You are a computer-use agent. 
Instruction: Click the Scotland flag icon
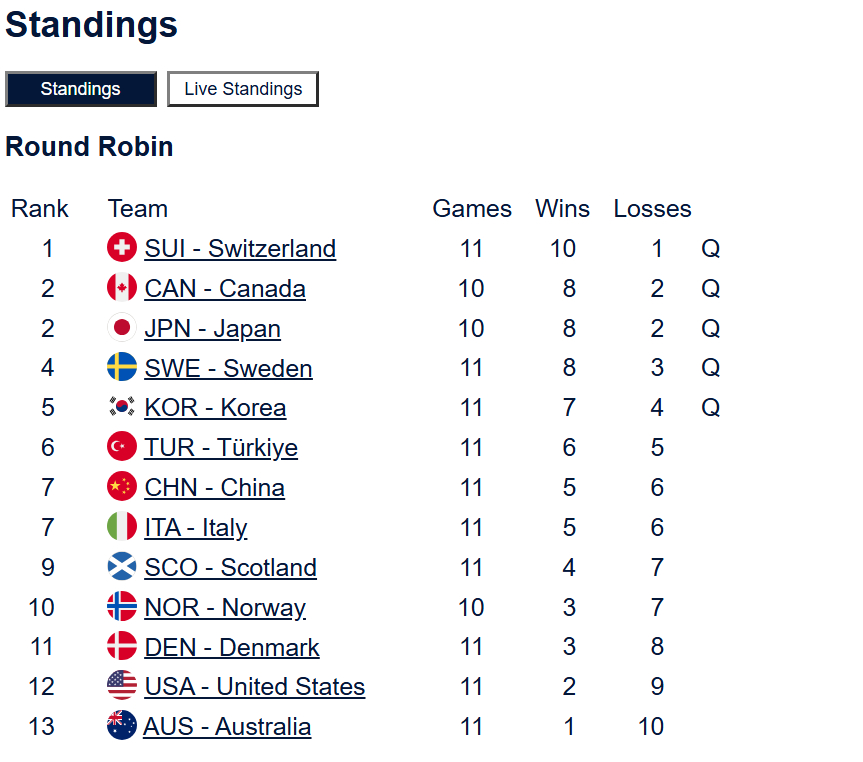(x=122, y=567)
